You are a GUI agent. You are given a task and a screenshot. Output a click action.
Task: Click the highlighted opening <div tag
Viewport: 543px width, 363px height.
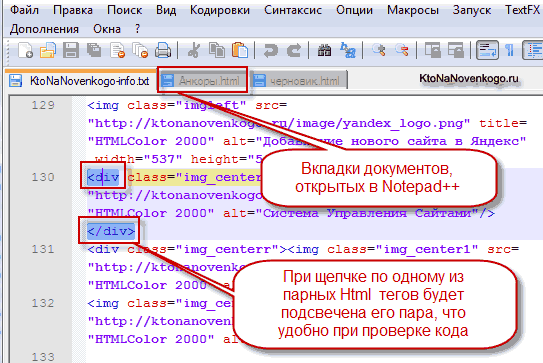coord(103,177)
